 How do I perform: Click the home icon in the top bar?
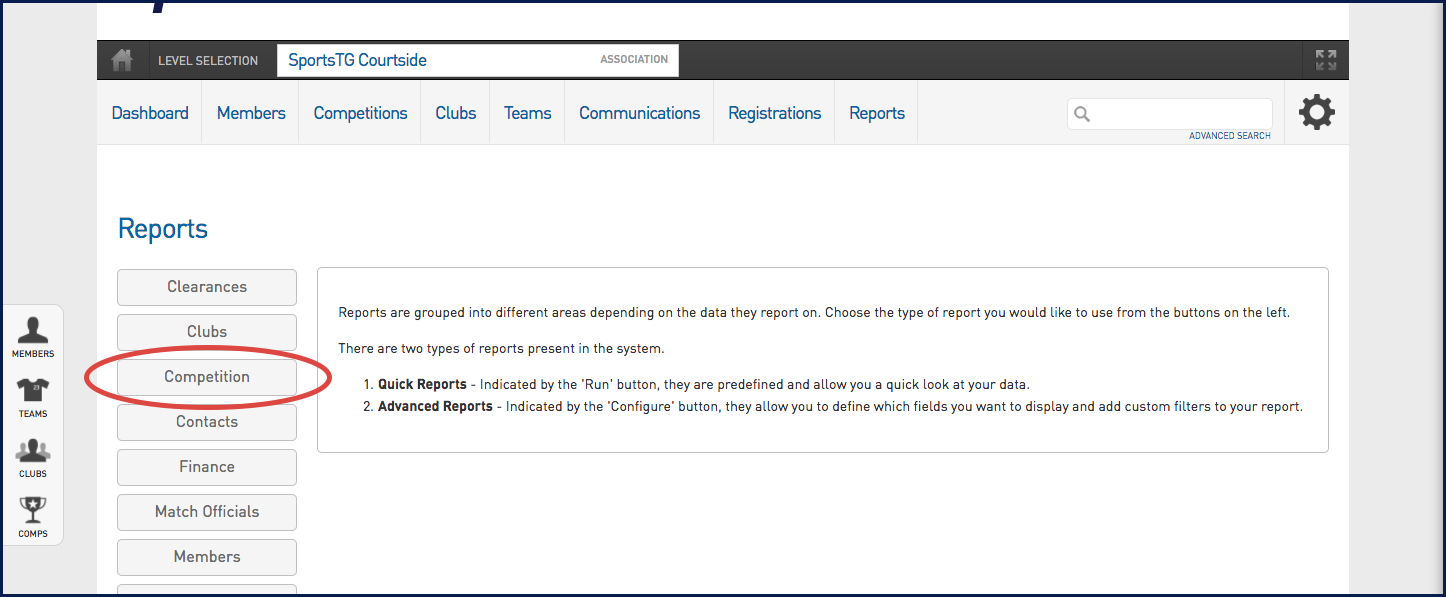click(x=122, y=60)
